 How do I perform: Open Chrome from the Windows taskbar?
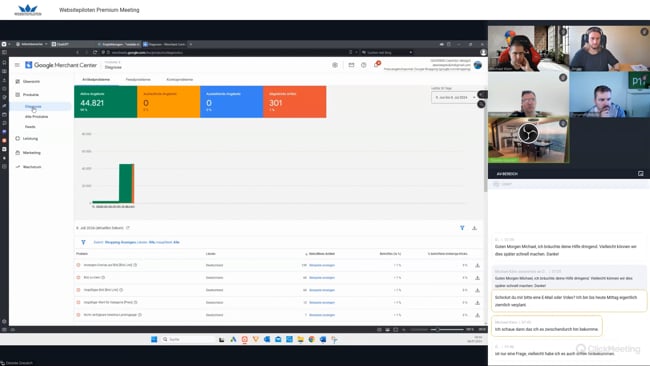point(312,339)
